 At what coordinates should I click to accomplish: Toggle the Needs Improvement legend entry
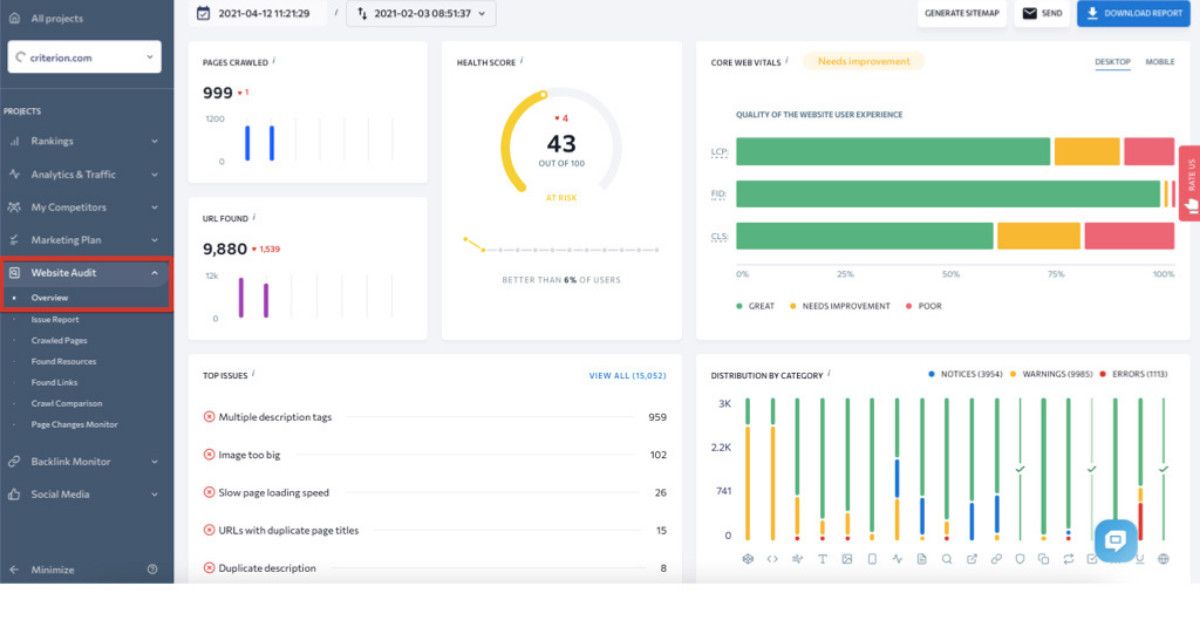(x=838, y=306)
